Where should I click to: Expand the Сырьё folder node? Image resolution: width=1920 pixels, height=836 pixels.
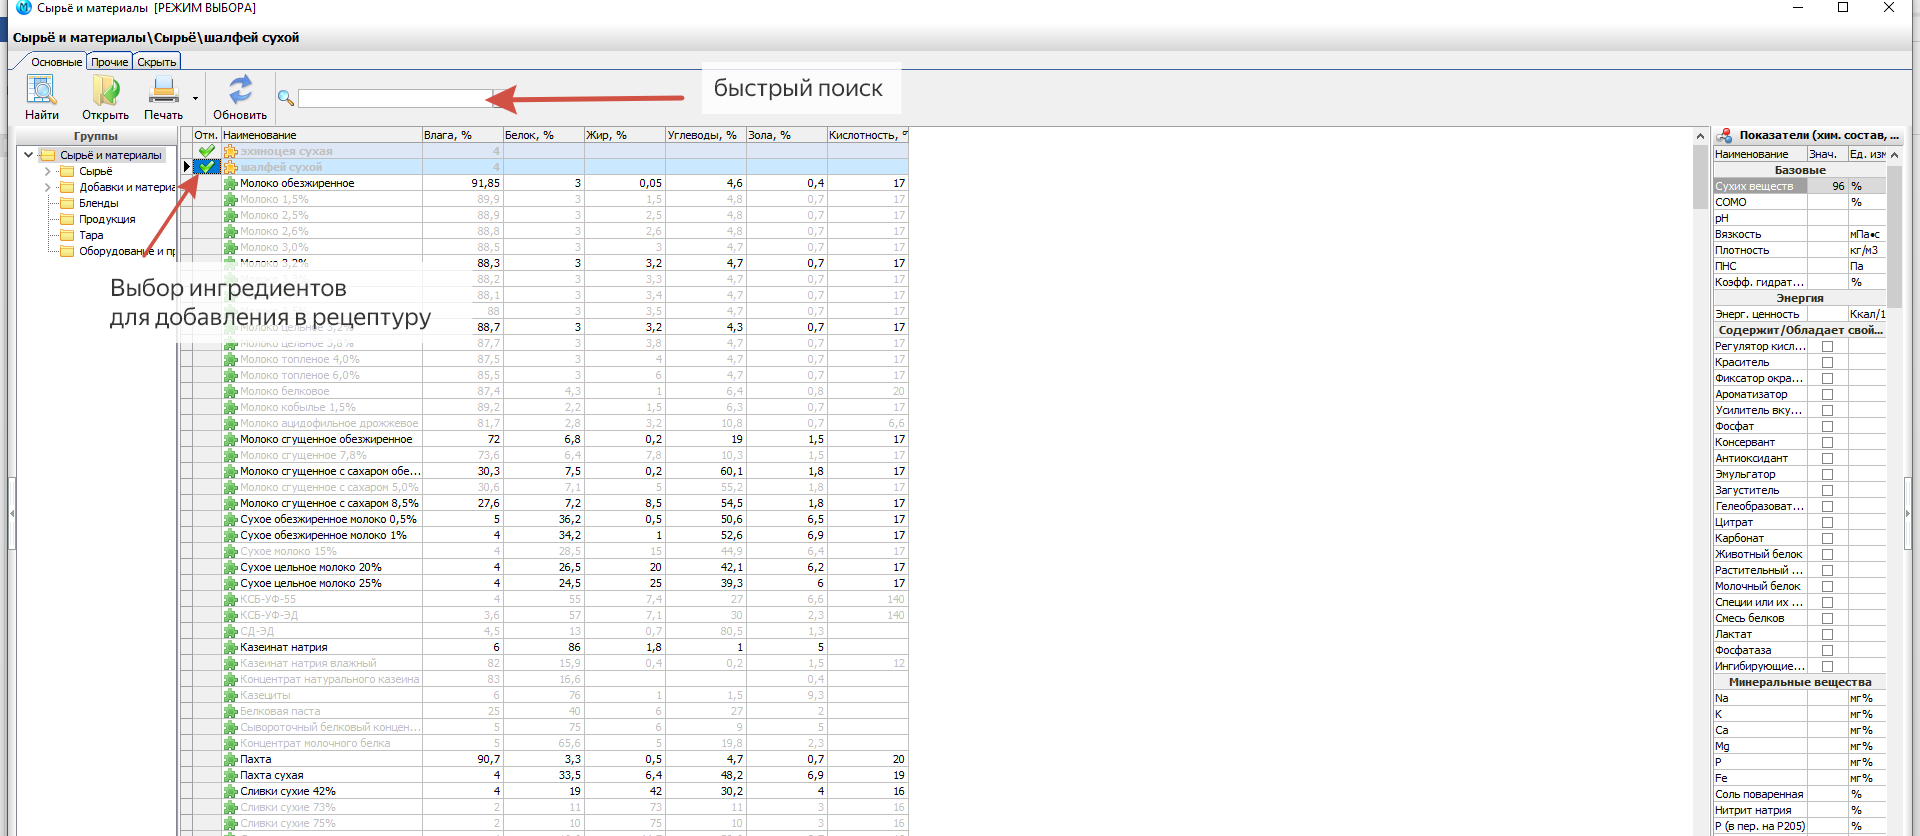tap(47, 171)
